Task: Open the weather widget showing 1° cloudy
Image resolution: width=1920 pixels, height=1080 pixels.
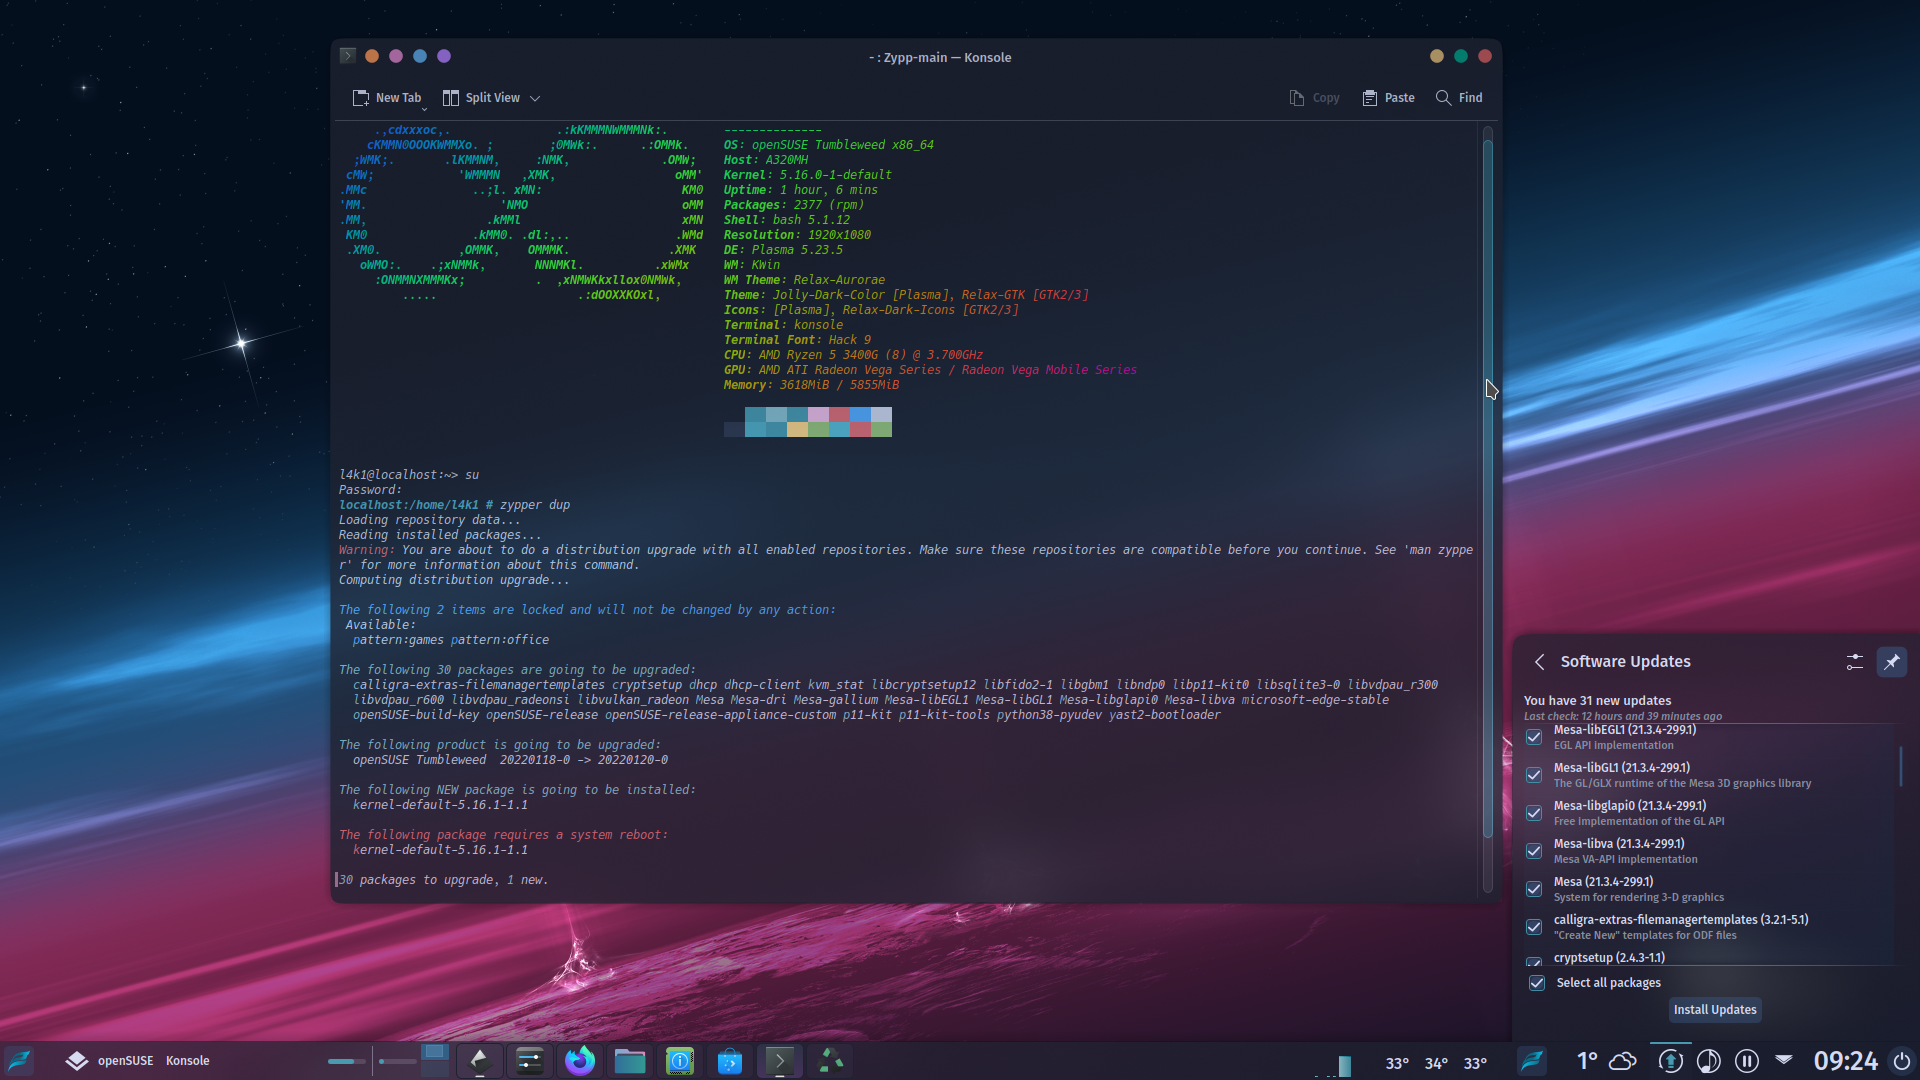Action: point(1606,1061)
